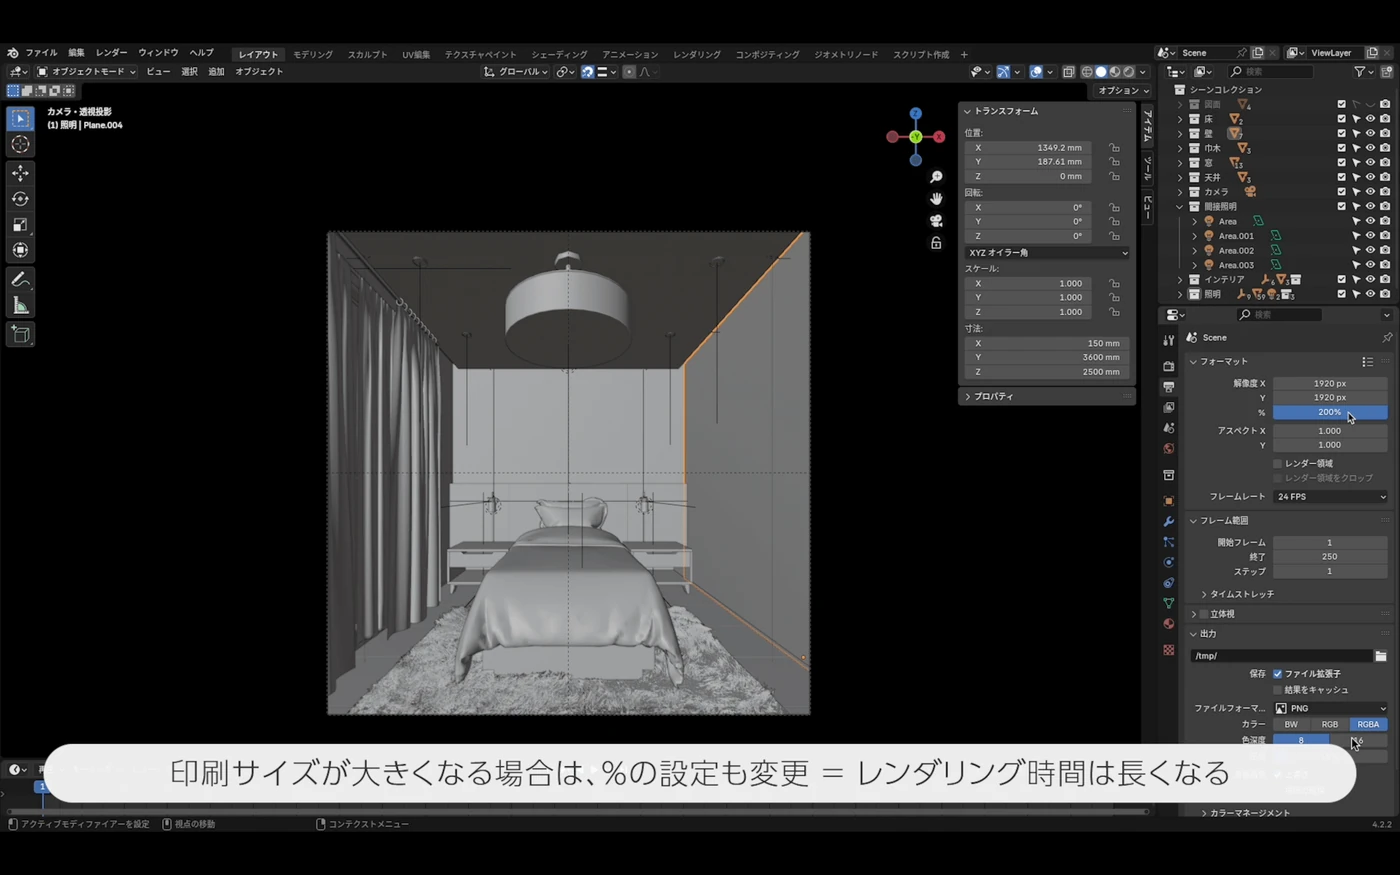Open the Object properties tab icon
This screenshot has height=875, width=1400.
[x=1168, y=500]
